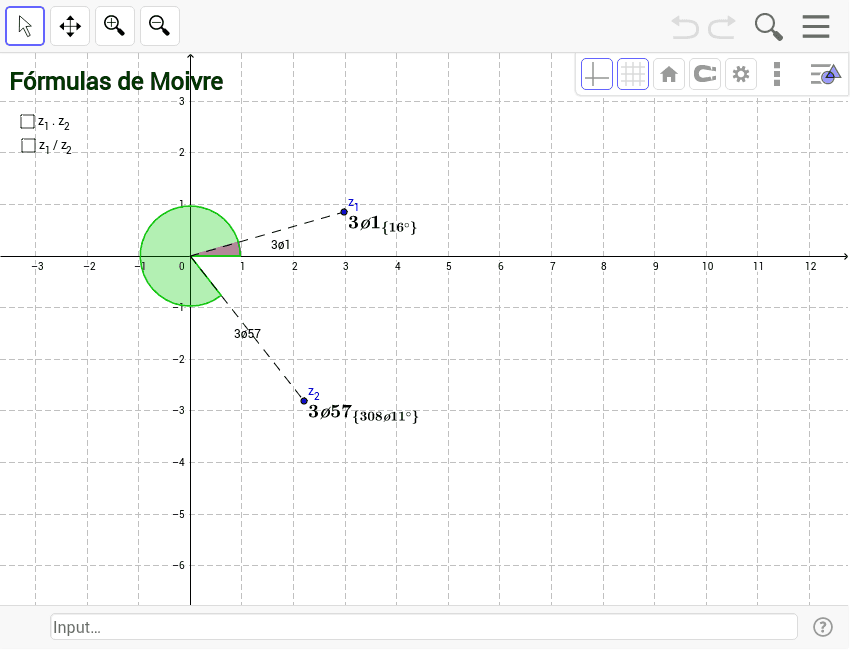Select the Move arrow tool
Screen dimensions: 850x650
pyautogui.click(x=25, y=26)
